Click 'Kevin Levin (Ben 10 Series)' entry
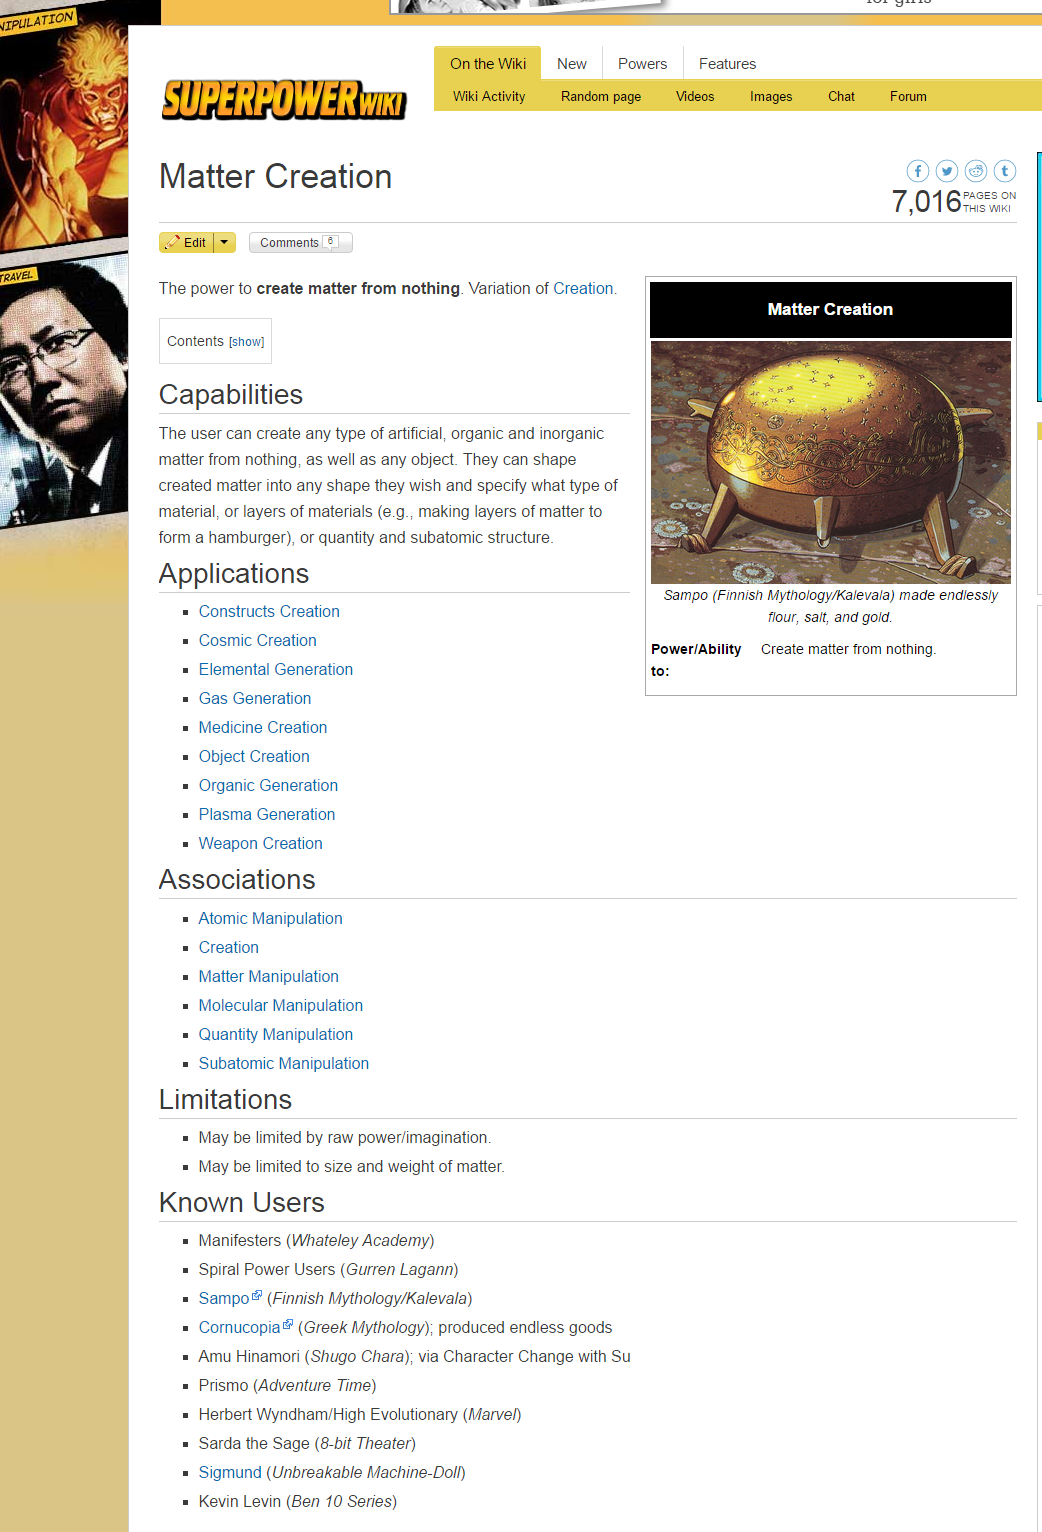 click(297, 1501)
